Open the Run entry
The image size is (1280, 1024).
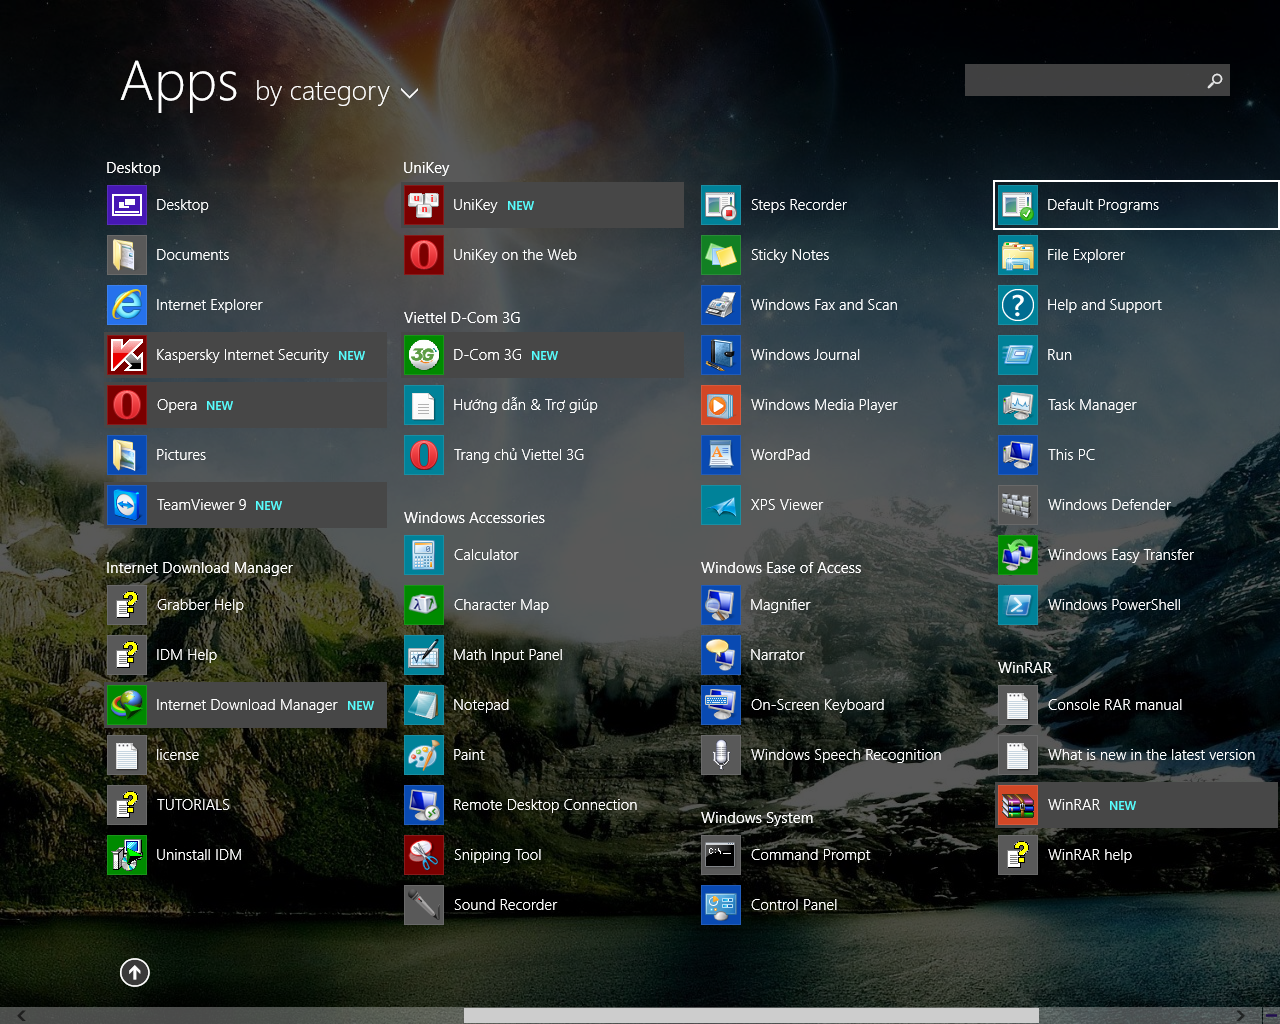pos(1137,355)
